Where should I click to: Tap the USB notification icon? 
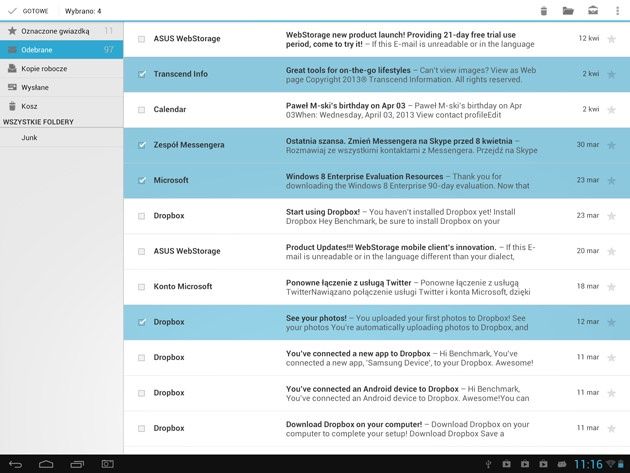(488, 465)
